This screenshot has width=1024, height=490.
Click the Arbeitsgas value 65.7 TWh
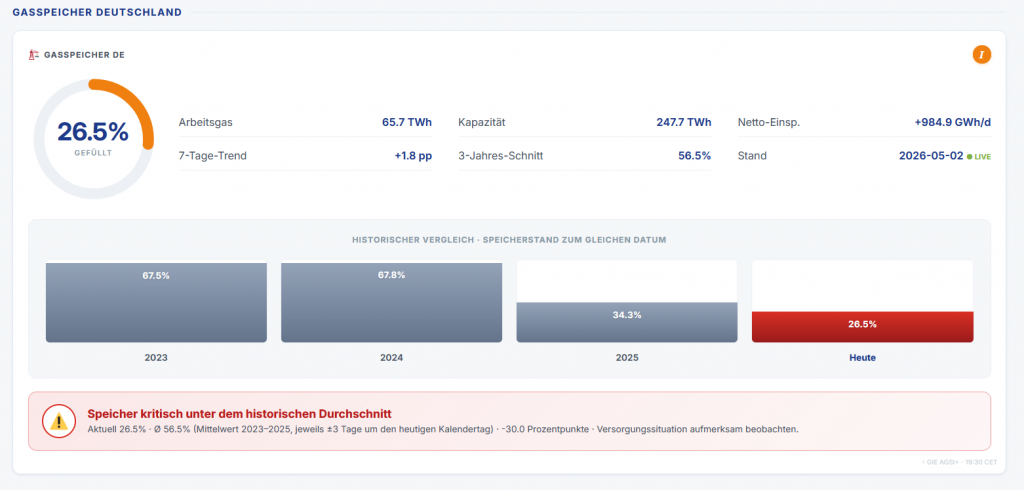click(x=407, y=122)
